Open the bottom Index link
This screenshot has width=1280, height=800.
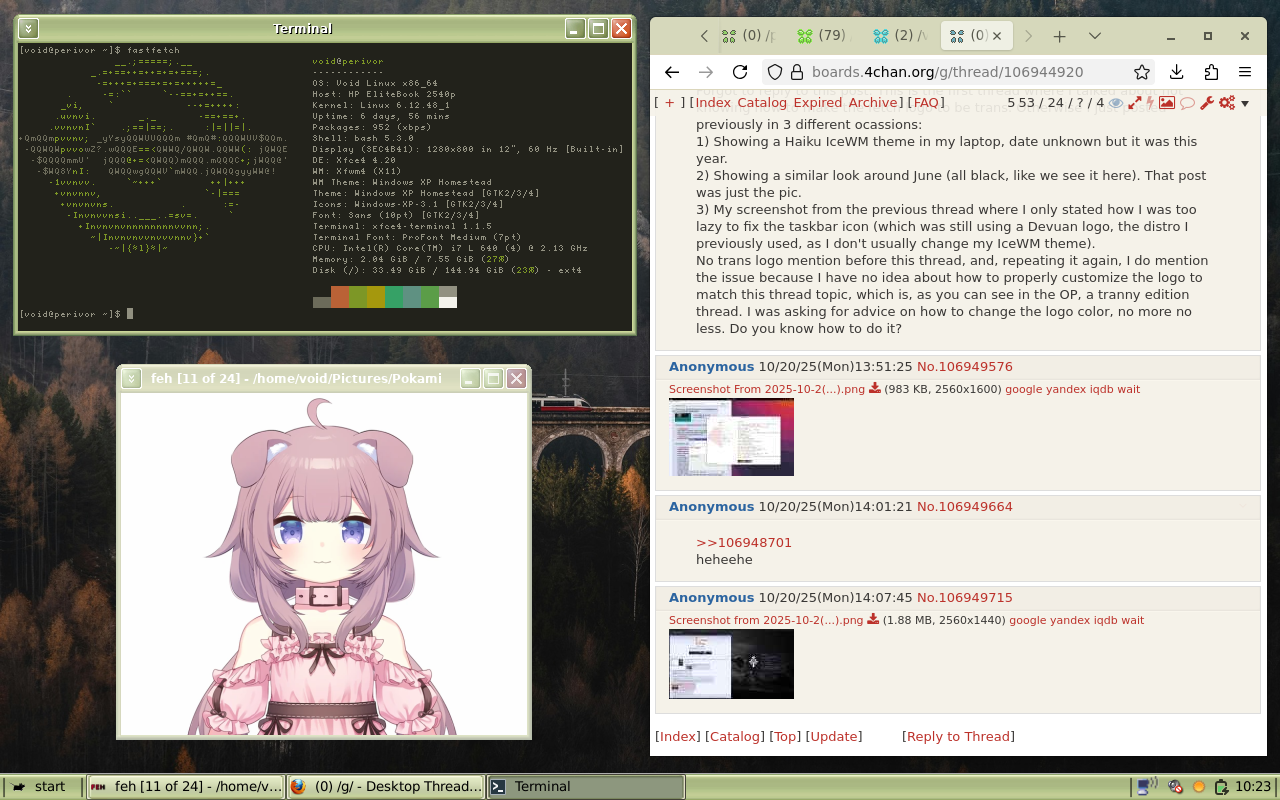[x=678, y=736]
